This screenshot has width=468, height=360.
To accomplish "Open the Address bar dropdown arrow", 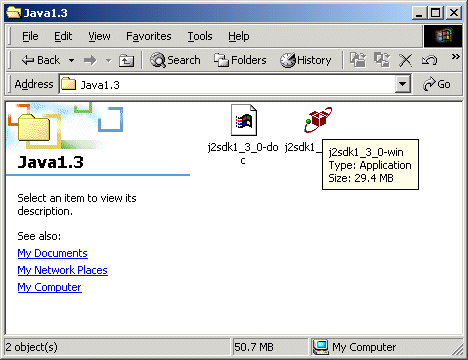I will coord(403,84).
